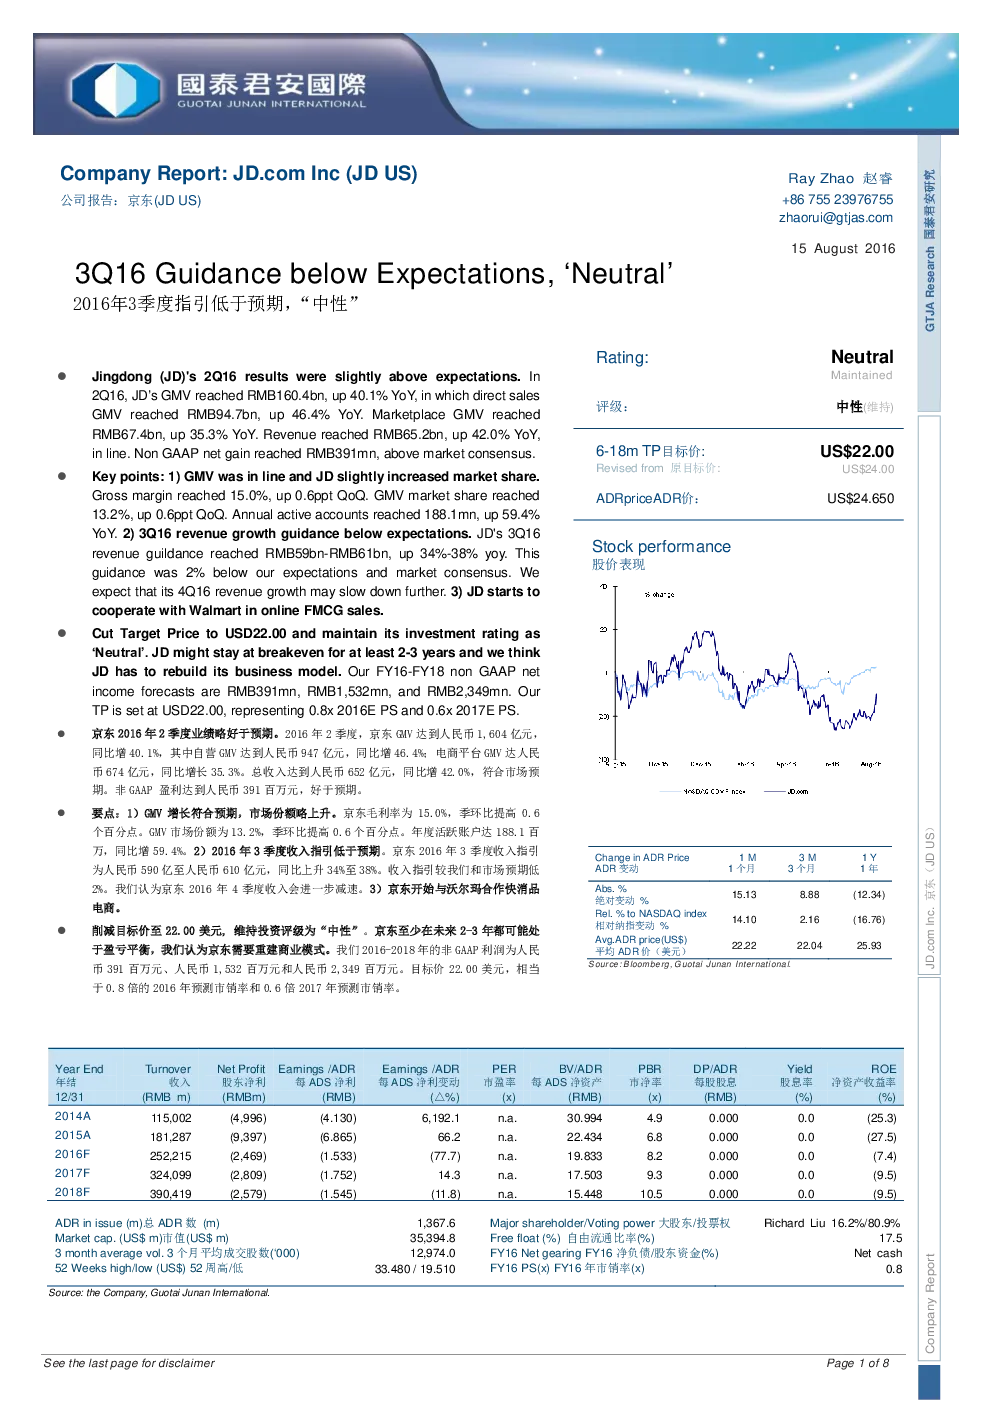
Task: Click phone number +86 755 23976755
Action: tap(838, 199)
